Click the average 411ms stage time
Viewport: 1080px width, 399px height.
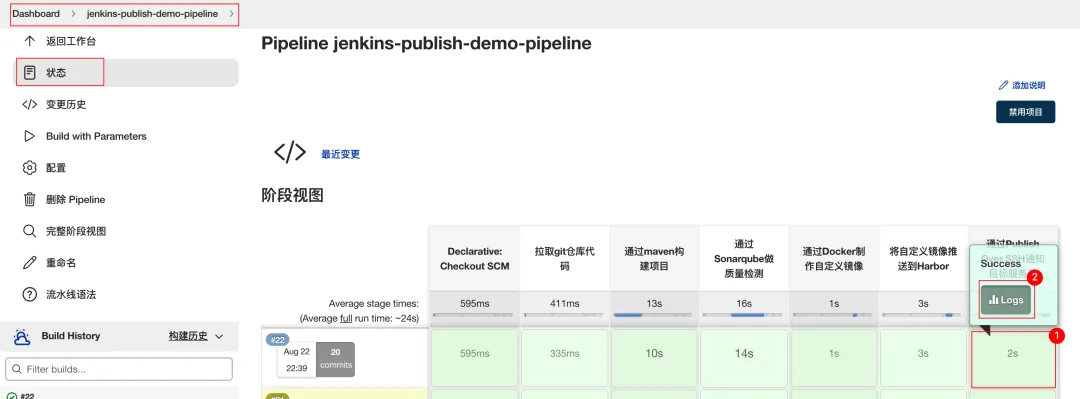[x=565, y=303]
